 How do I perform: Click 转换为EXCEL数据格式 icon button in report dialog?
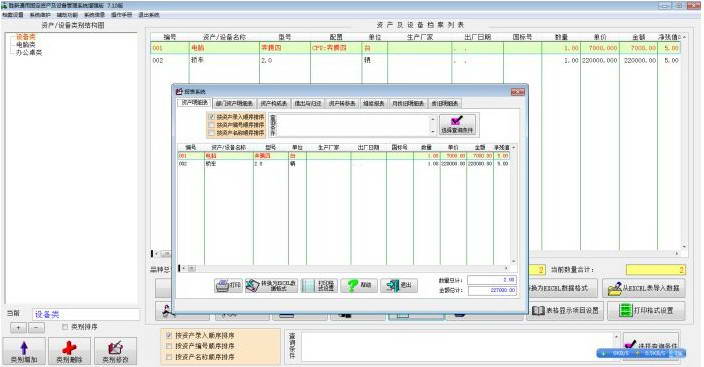[x=272, y=285]
